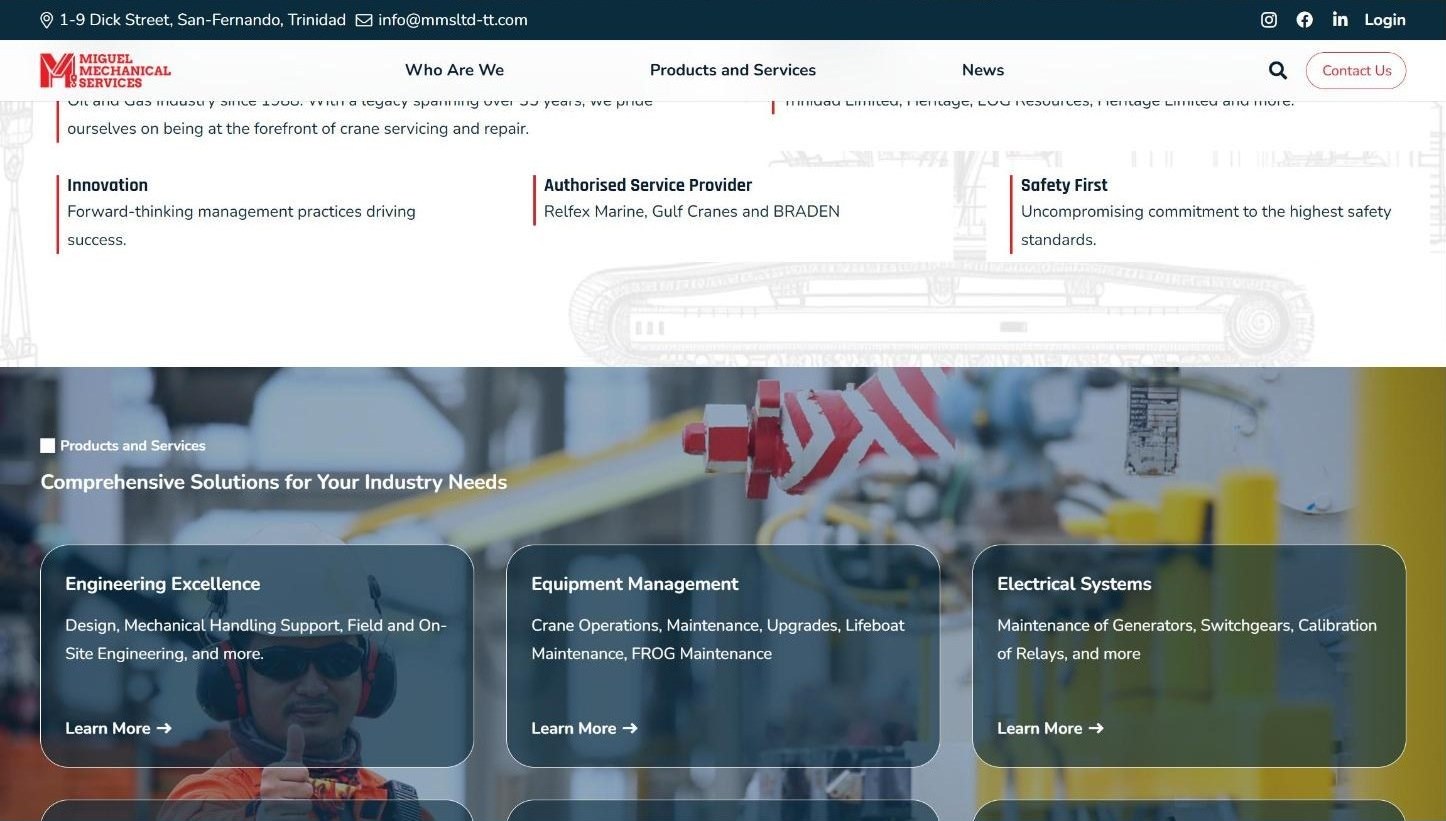Open the Products and Services menu
This screenshot has width=1446, height=821.
pyautogui.click(x=733, y=70)
